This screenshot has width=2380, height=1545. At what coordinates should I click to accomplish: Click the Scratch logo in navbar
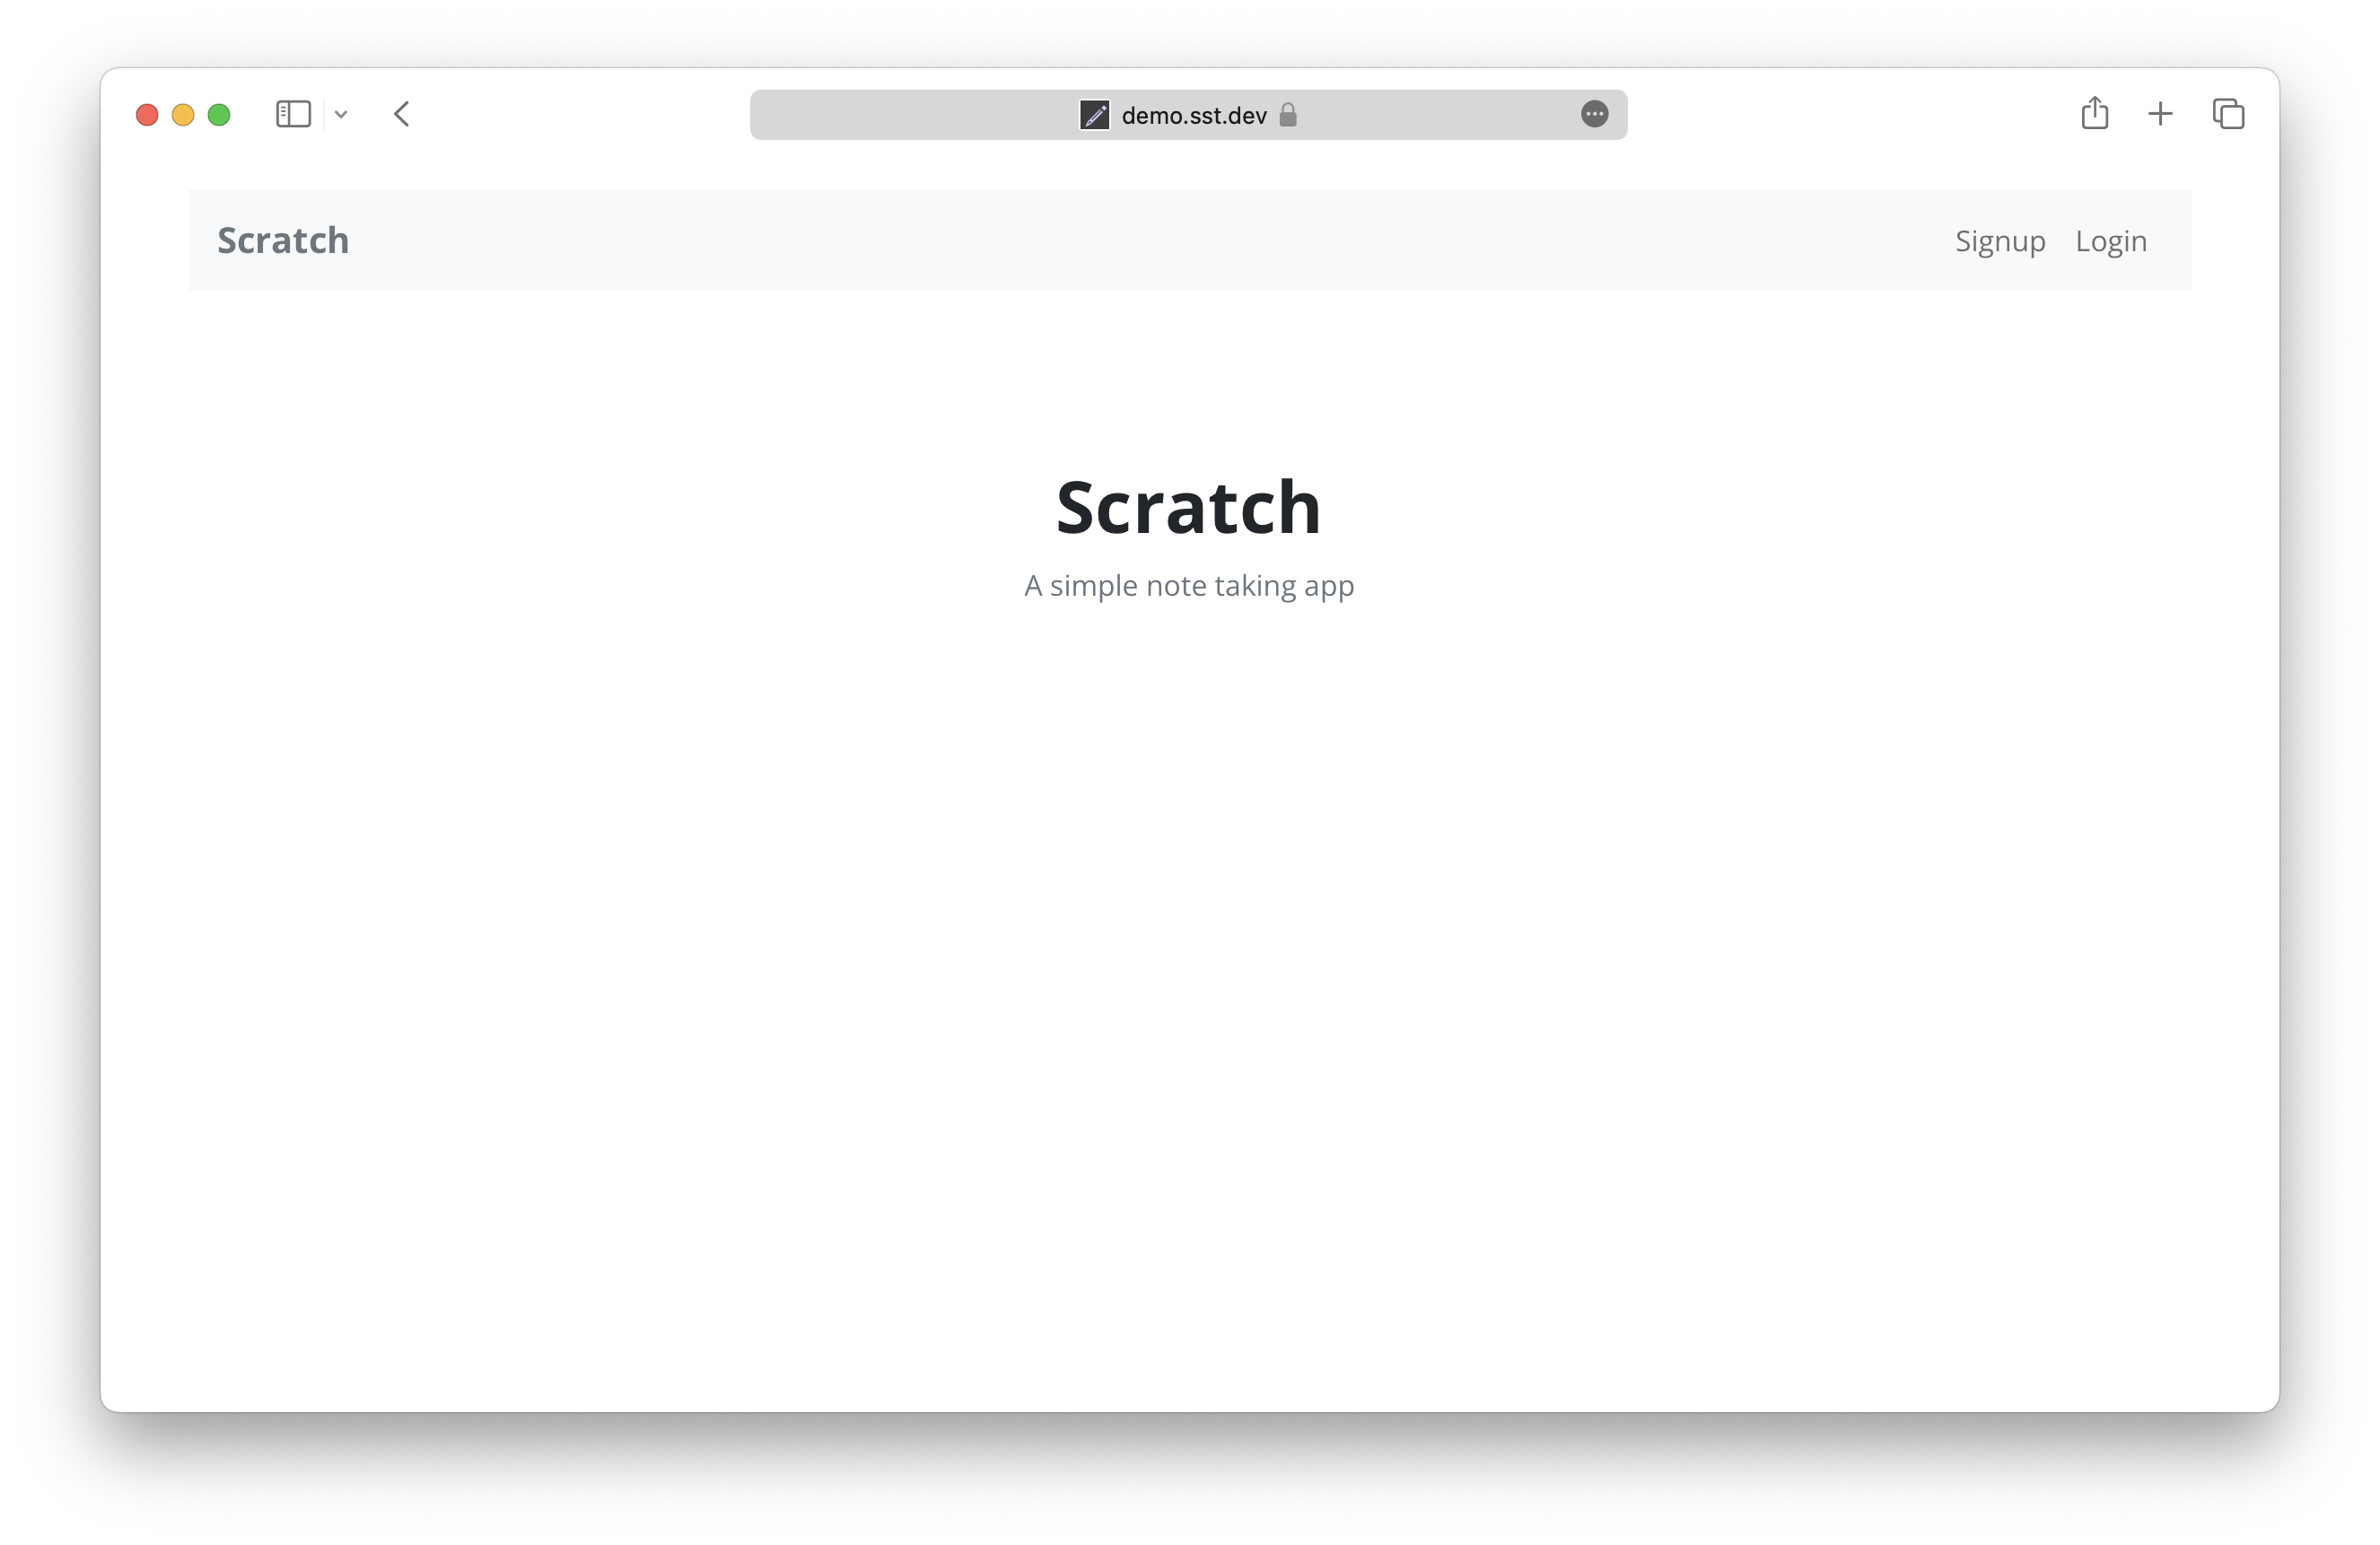(x=281, y=240)
